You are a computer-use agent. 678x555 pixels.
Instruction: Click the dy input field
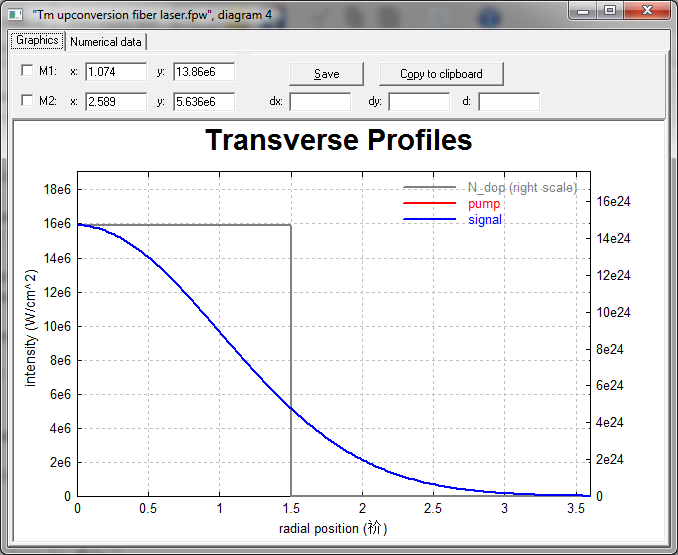(419, 102)
